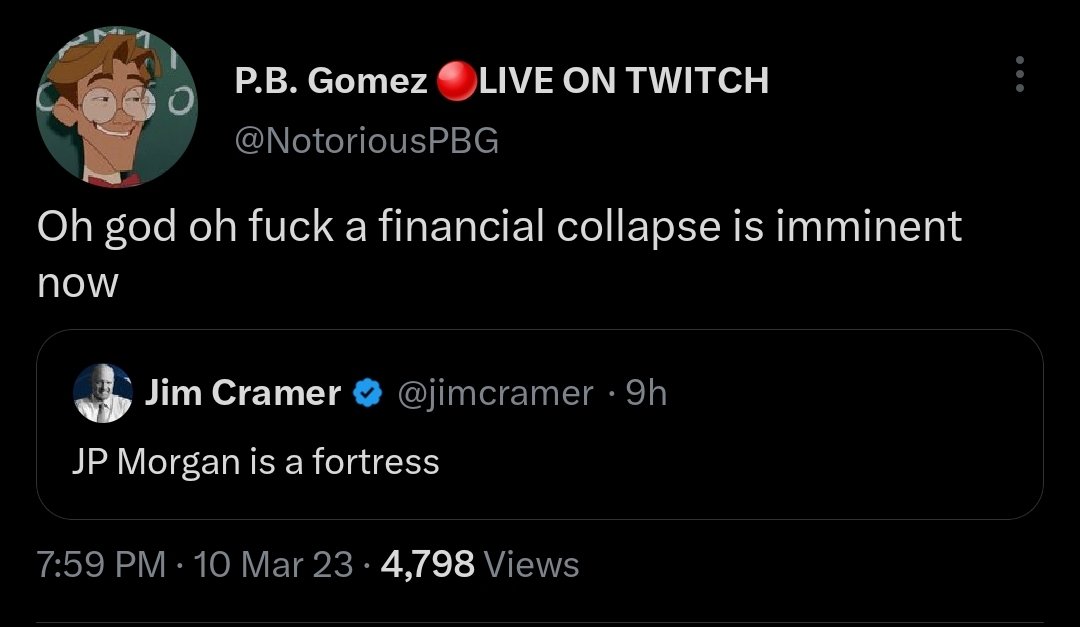Click the P.B. Gomez display name
The image size is (1080, 627).
point(331,81)
